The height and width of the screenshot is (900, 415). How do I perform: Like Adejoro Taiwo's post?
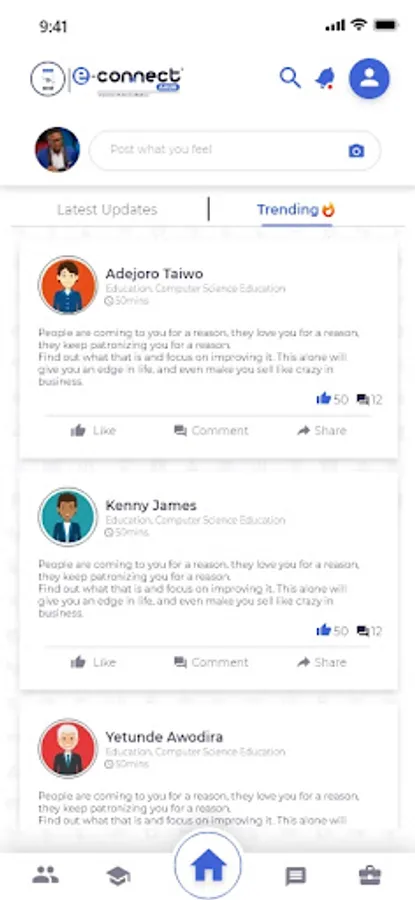93,430
